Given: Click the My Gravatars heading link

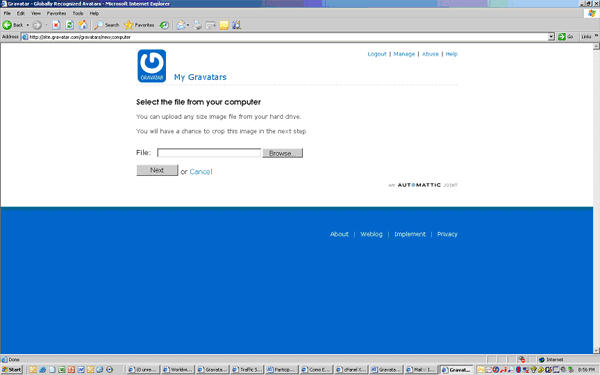Looking at the screenshot, I should click(x=200, y=77).
